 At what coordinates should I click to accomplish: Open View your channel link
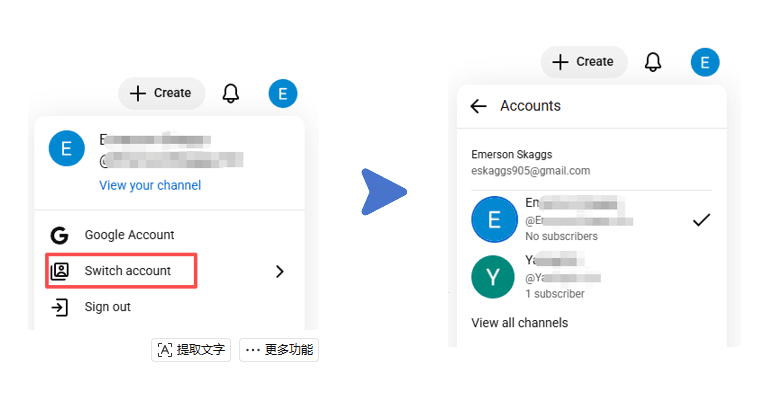[x=150, y=185]
